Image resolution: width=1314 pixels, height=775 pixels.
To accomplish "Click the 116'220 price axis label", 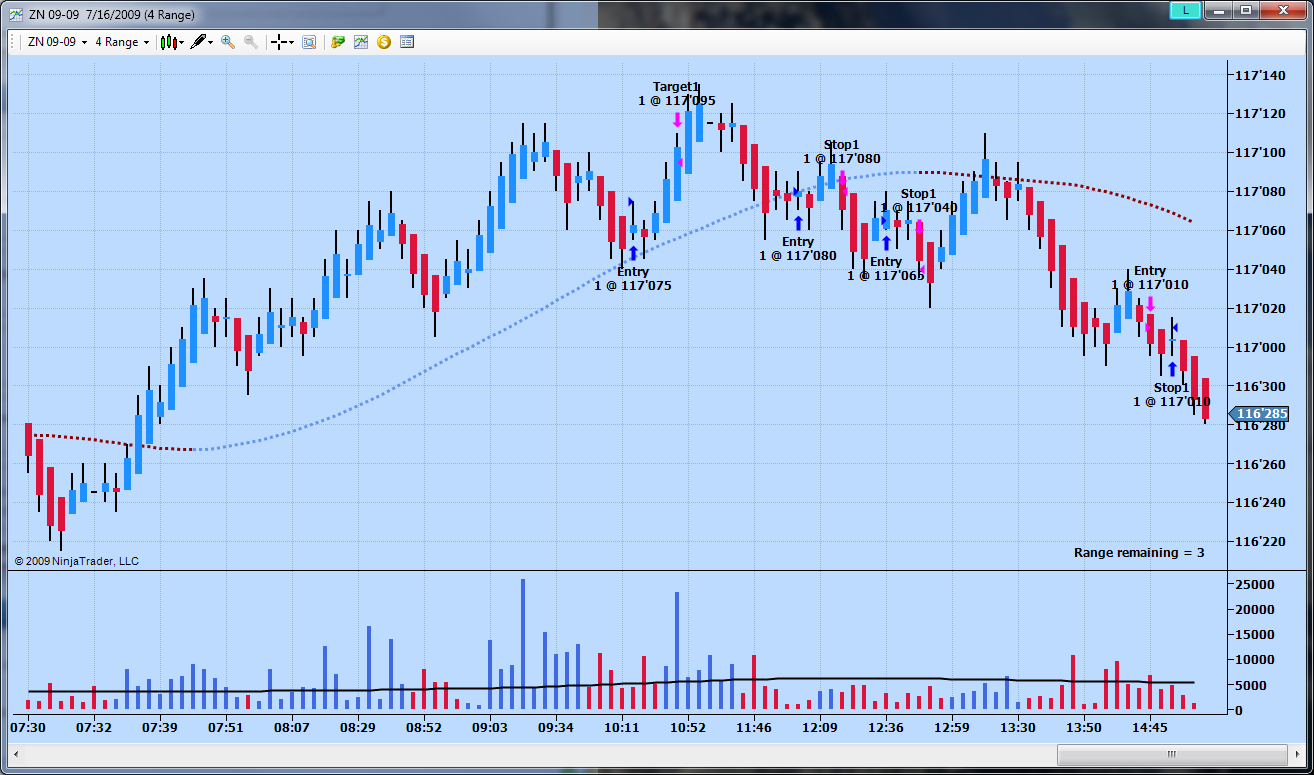I will [1260, 543].
